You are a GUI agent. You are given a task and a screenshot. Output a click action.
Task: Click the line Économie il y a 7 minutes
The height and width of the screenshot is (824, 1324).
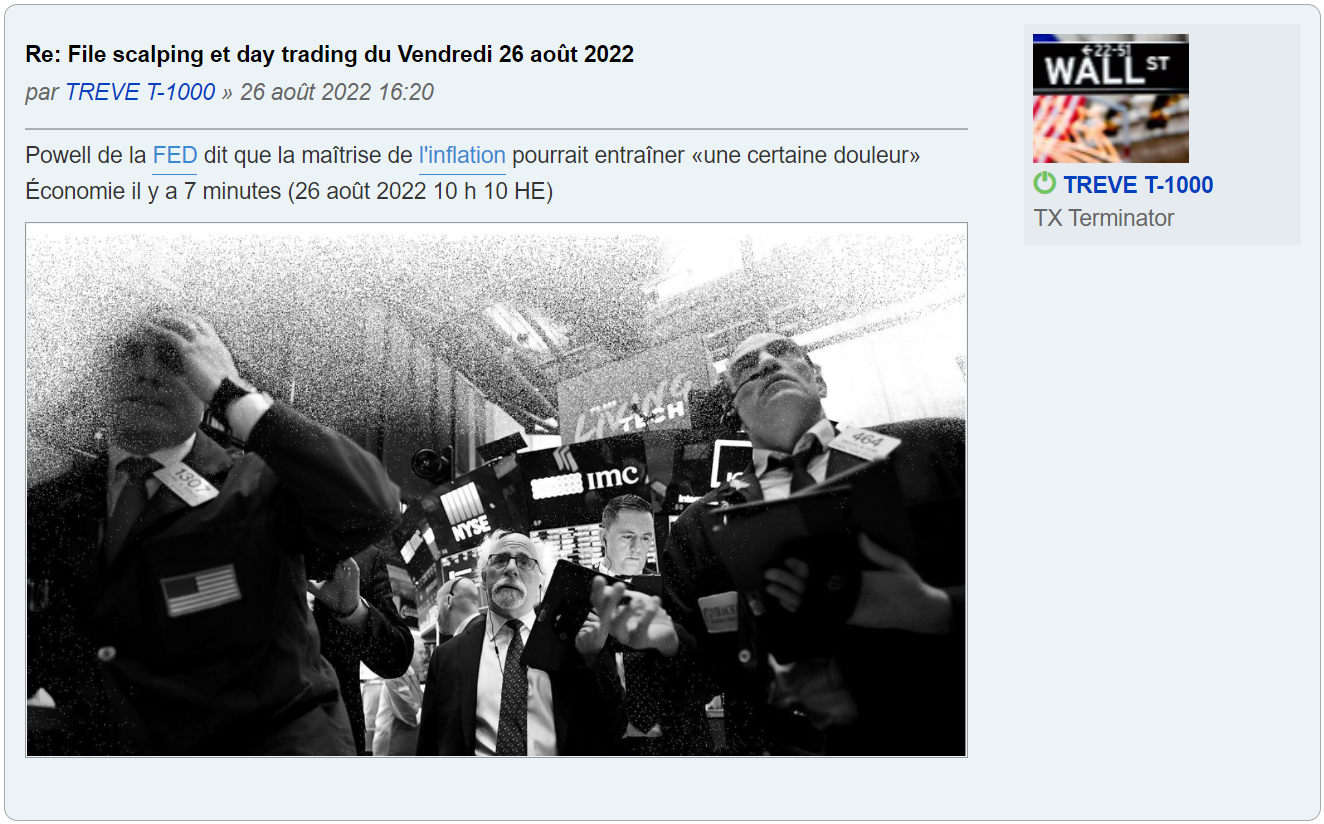[289, 190]
